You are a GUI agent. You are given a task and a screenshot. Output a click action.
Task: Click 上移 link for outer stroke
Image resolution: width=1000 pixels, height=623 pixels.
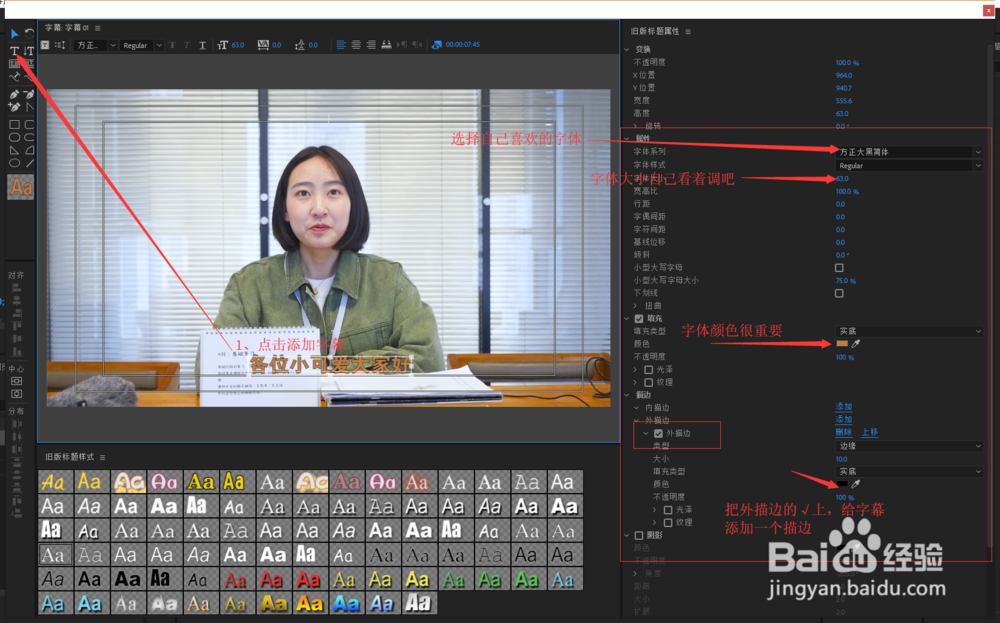pyautogui.click(x=869, y=432)
